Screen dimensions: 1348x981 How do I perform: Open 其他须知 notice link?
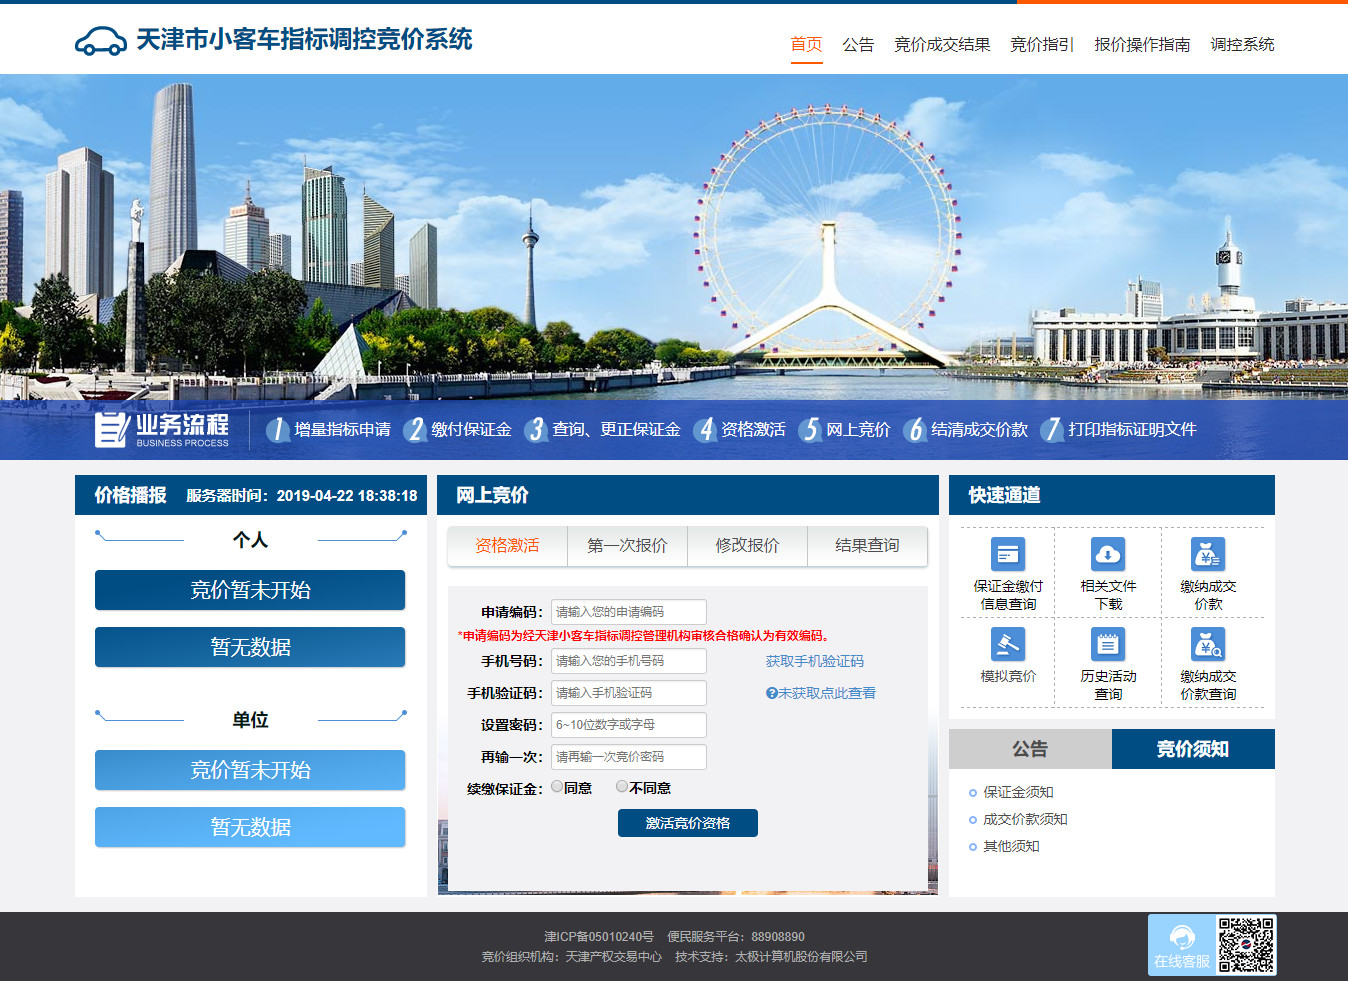coord(1011,846)
